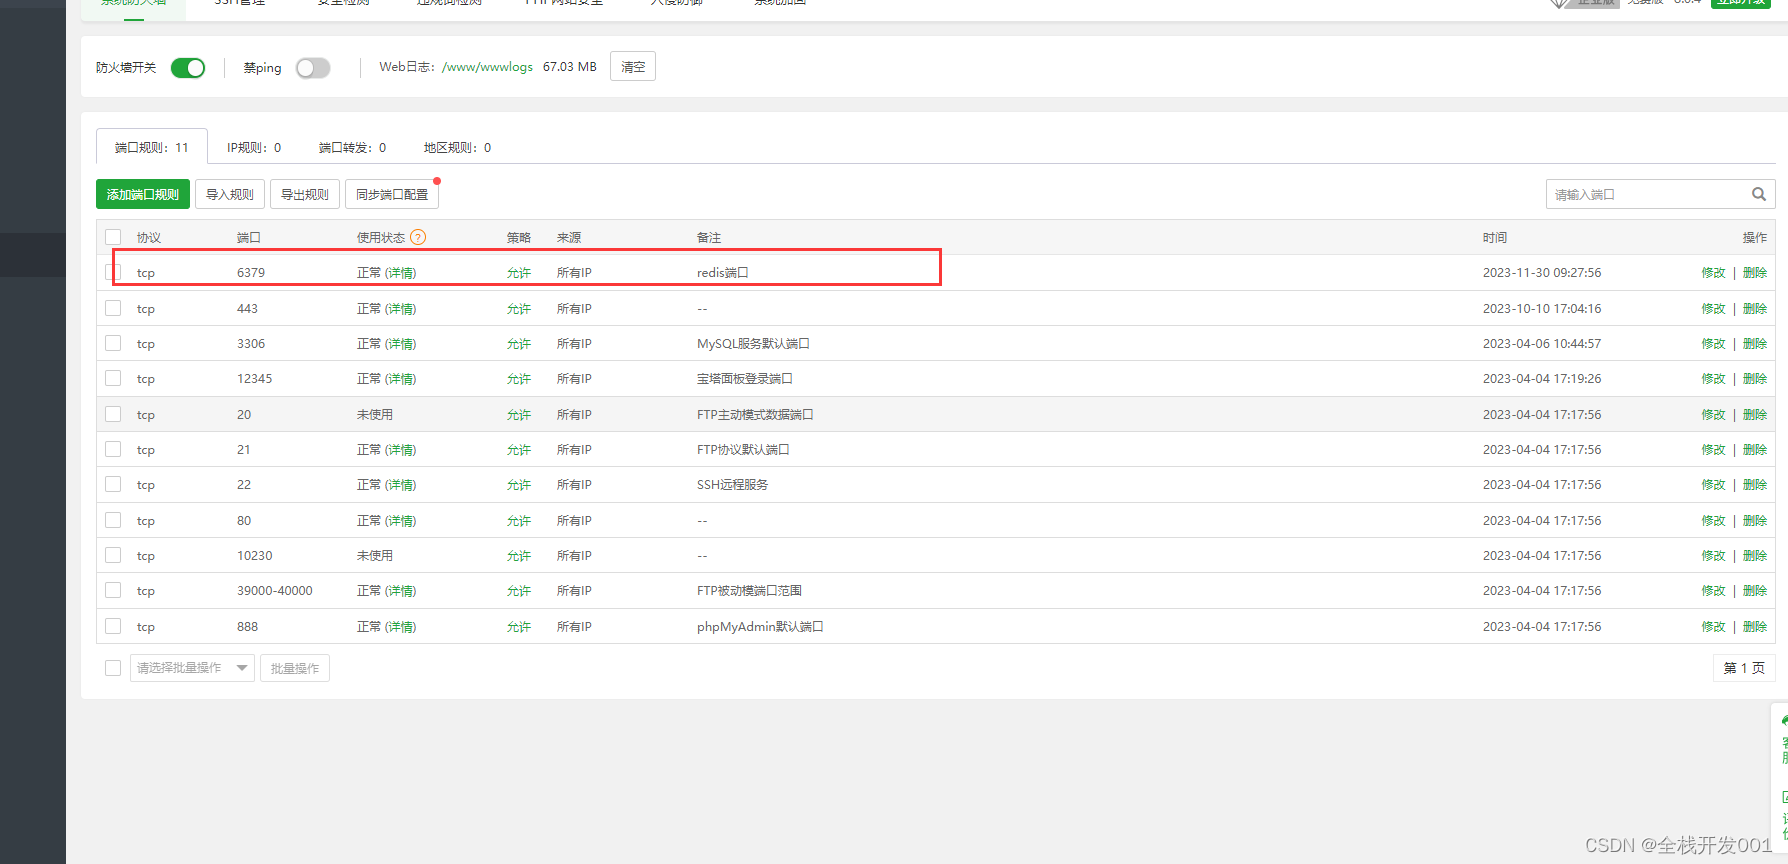Click the FTP被动模端口范围 remark
This screenshot has height=864, width=1788.
[749, 590]
